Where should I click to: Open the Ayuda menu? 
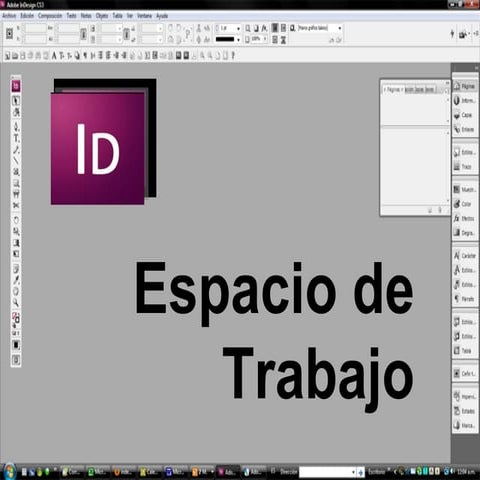(162, 16)
